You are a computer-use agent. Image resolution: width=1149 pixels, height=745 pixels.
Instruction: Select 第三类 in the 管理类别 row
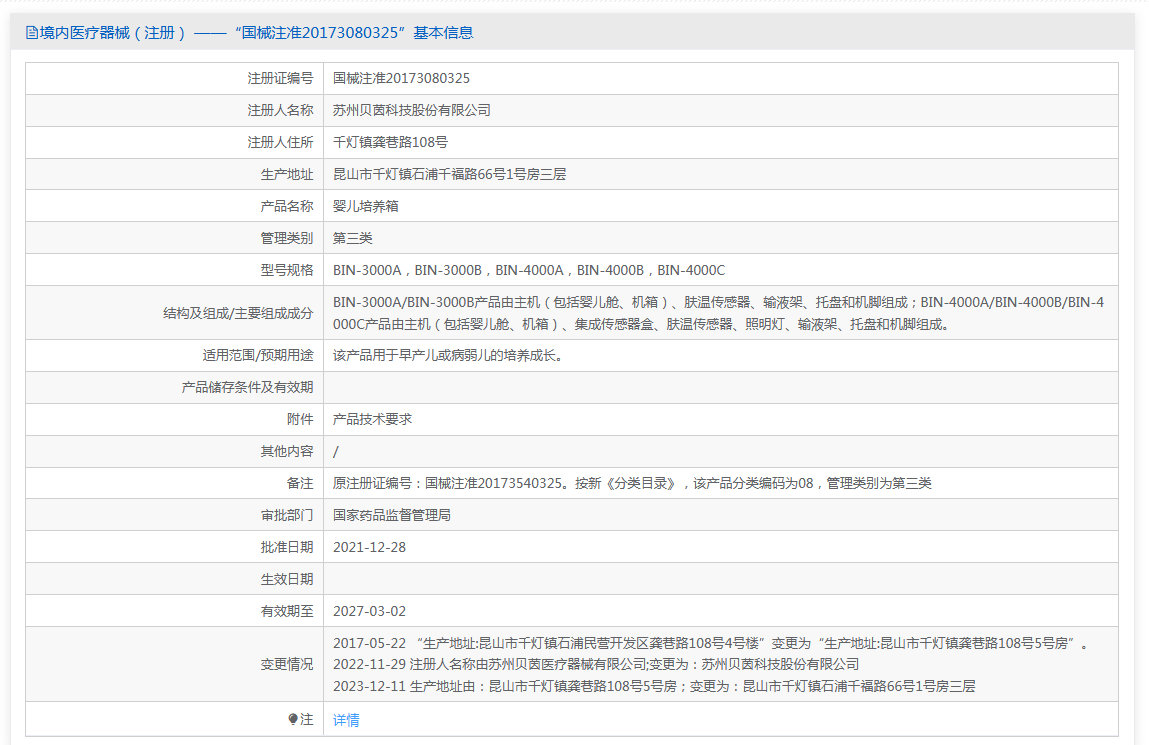[352, 238]
